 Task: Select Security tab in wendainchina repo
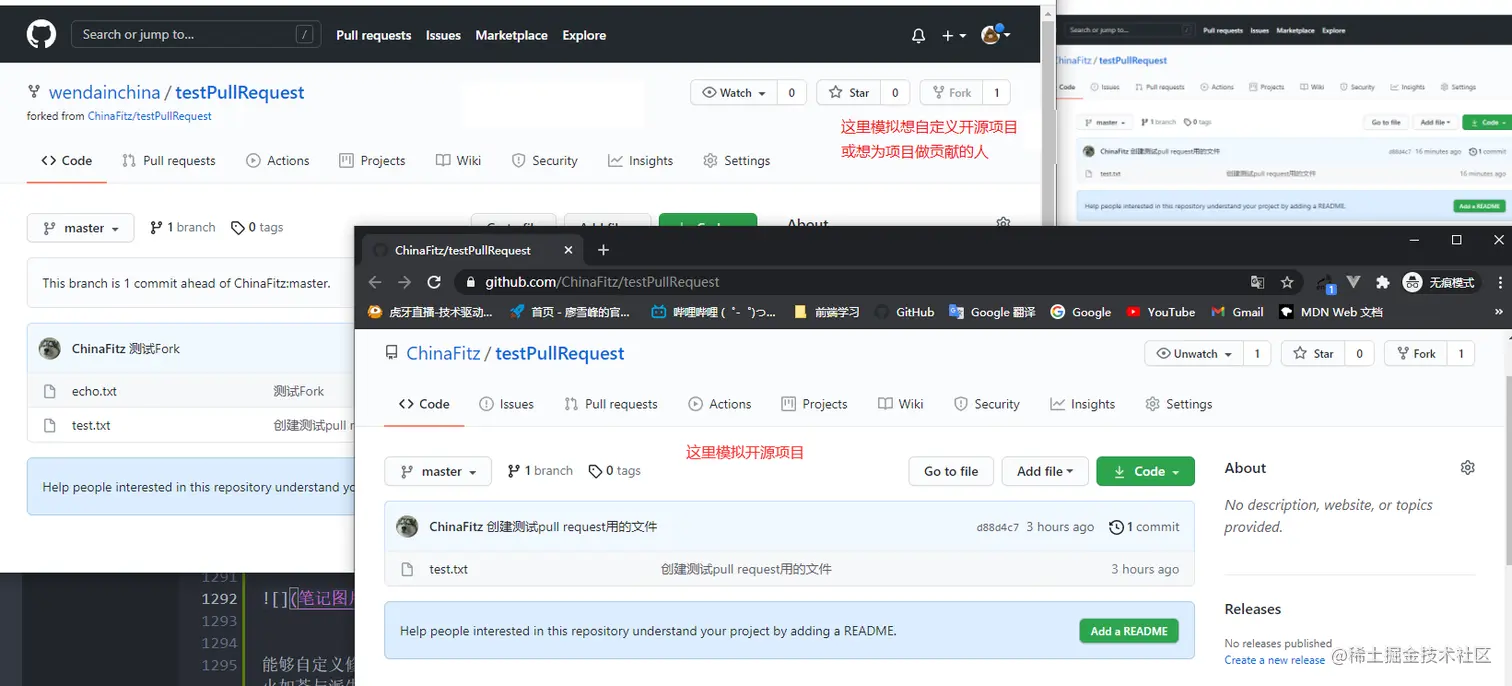[x=544, y=160]
